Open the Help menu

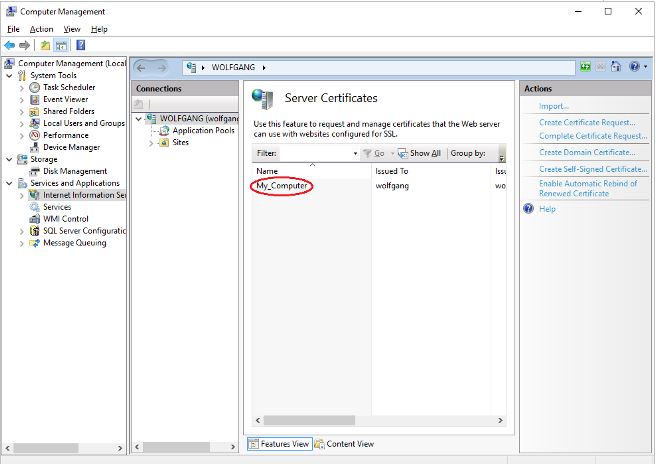click(99, 29)
